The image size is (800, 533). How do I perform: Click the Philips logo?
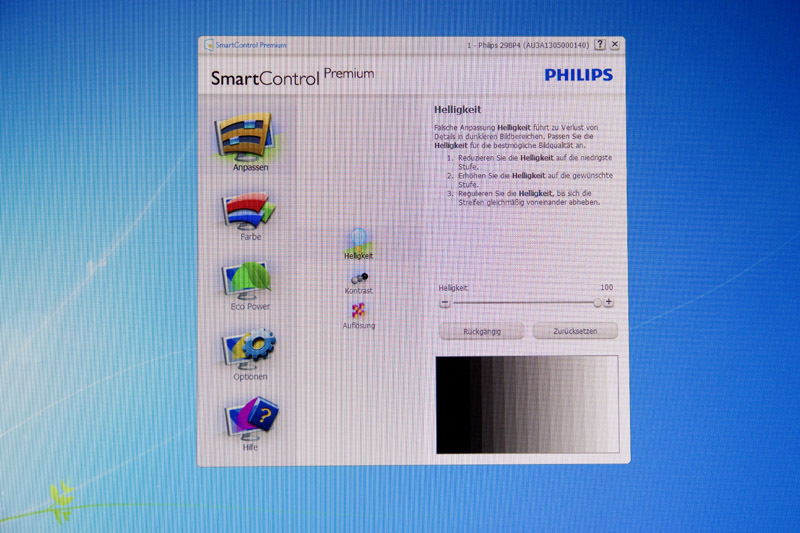[579, 75]
